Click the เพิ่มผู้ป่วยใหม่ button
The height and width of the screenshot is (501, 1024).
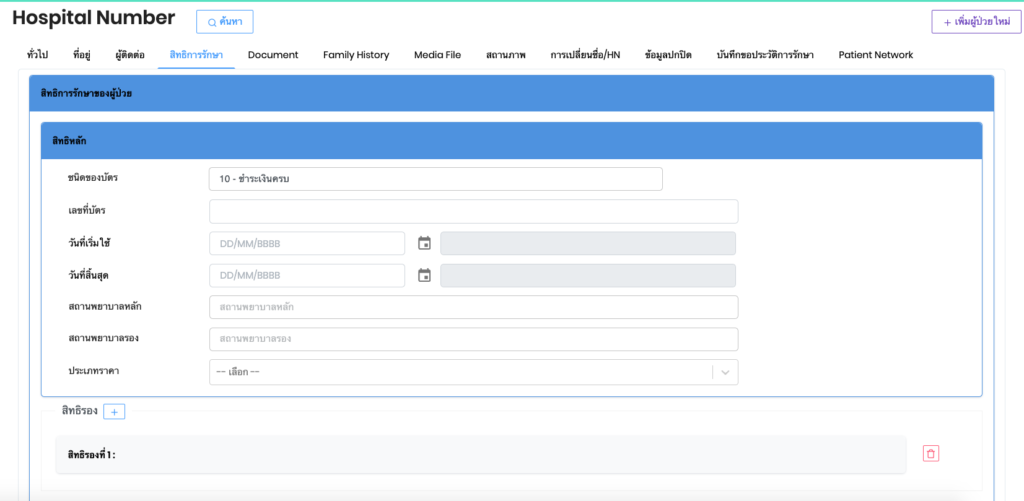point(970,22)
